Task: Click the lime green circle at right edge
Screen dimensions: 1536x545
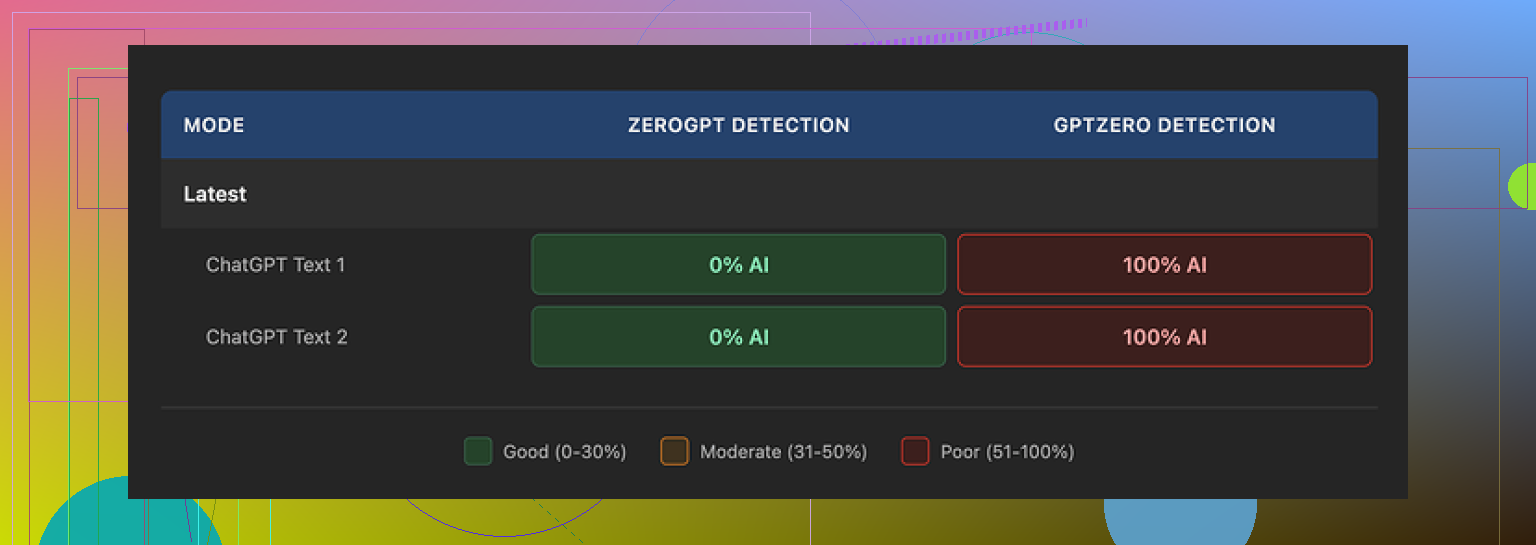Action: (x=1523, y=186)
